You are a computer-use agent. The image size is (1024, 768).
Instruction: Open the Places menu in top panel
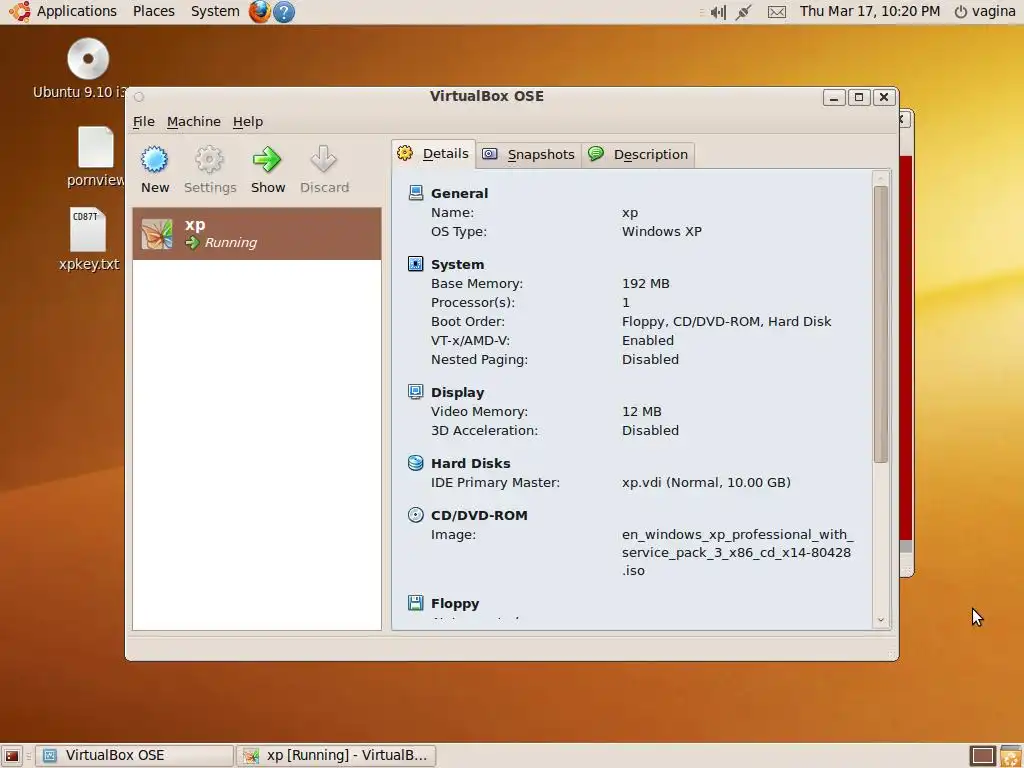[x=153, y=11]
